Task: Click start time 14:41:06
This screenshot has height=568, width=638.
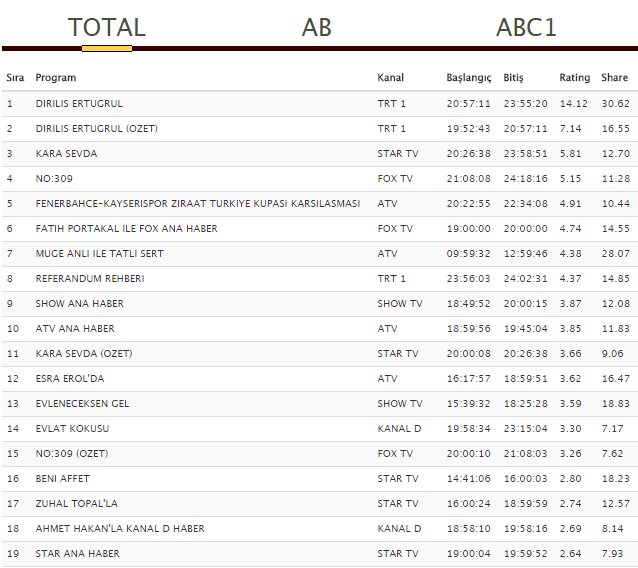Action: point(469,478)
